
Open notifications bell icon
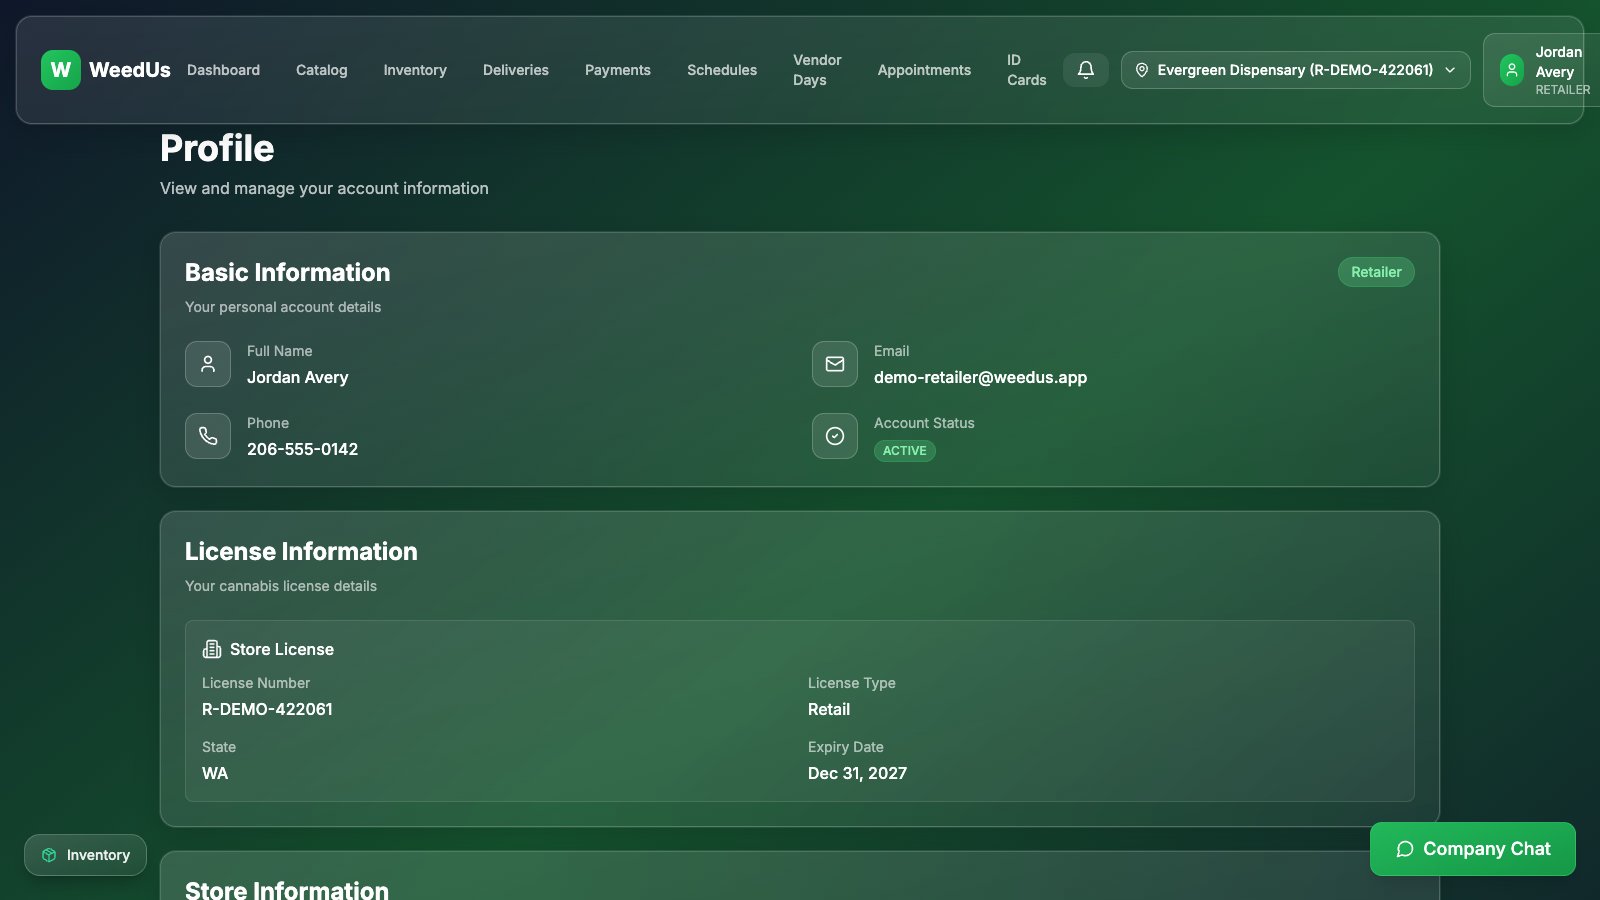[1085, 70]
